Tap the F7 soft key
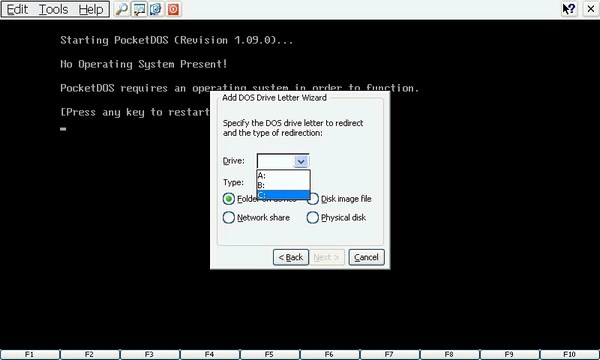This screenshot has height=360, width=600. pos(390,354)
